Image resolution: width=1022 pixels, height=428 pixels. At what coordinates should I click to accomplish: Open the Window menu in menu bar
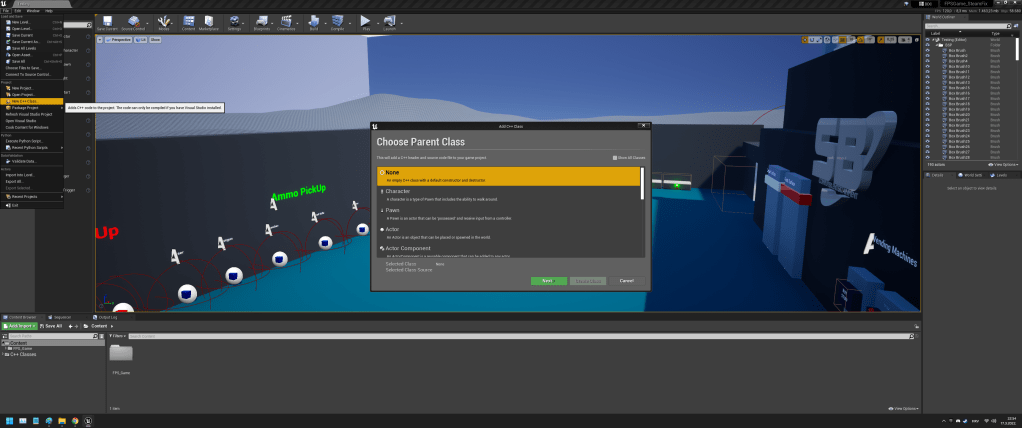pos(33,10)
